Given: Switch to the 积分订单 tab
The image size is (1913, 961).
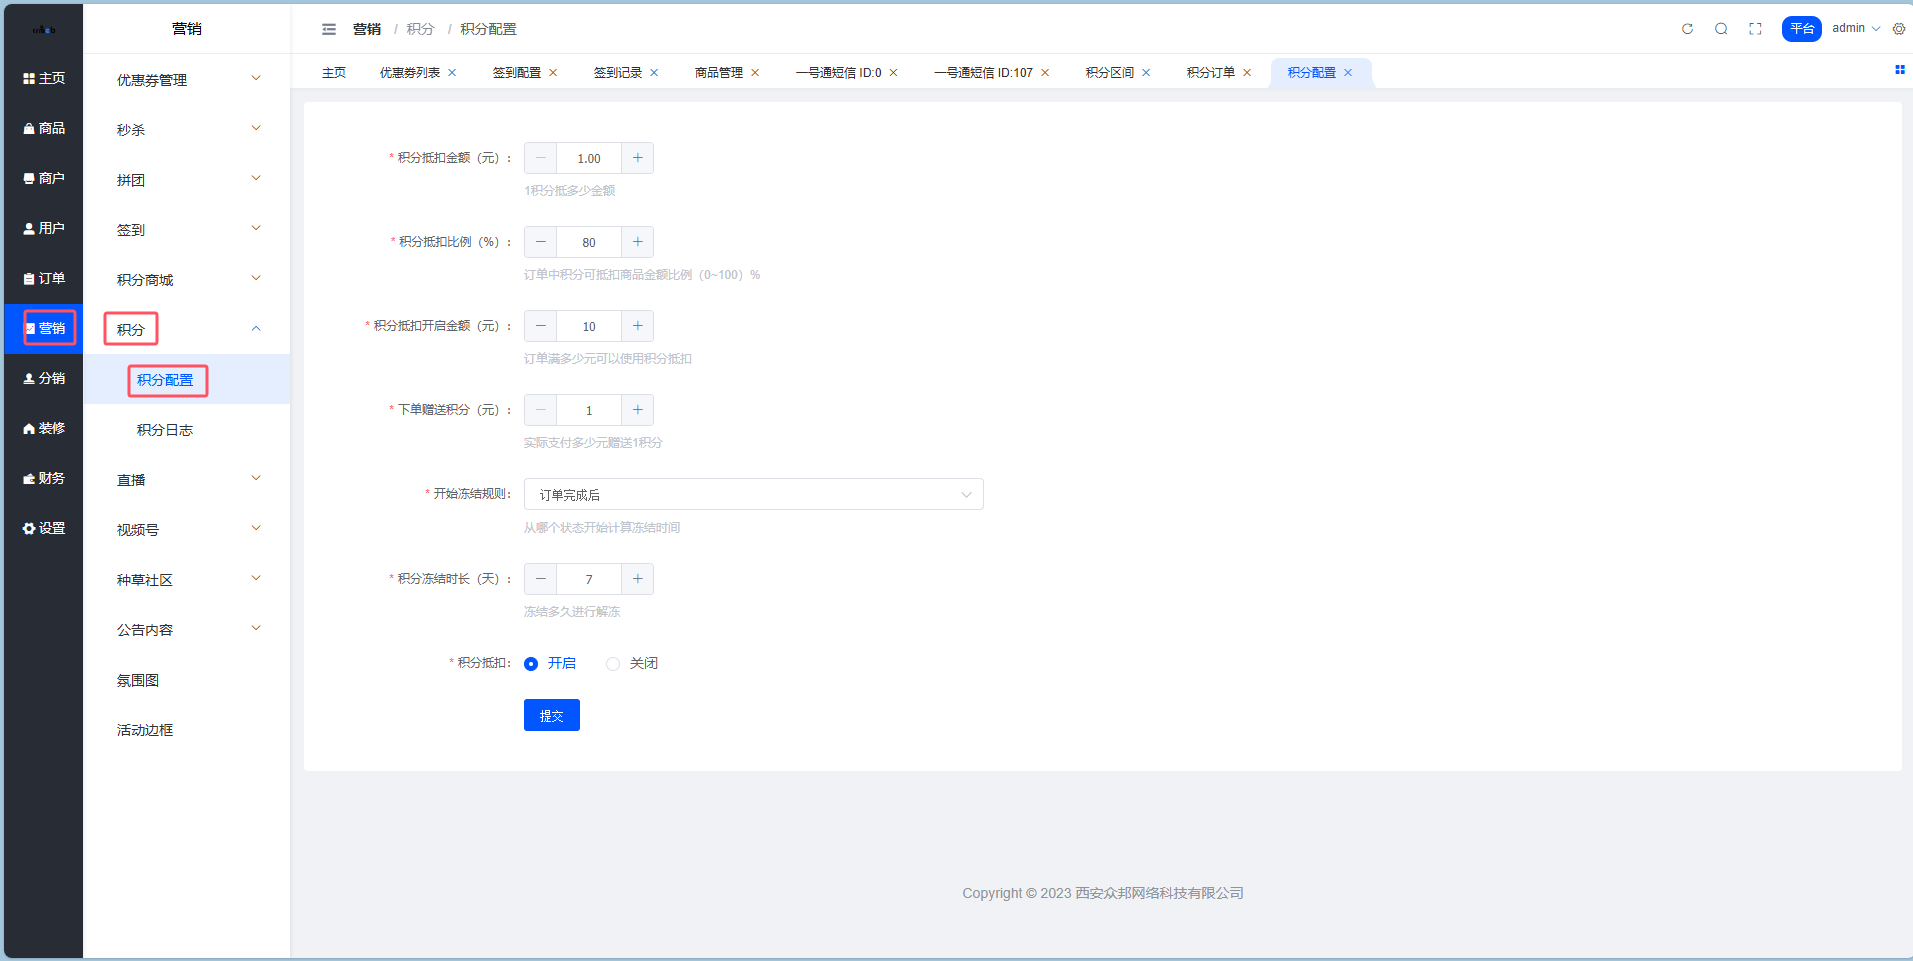Looking at the screenshot, I should (1210, 73).
